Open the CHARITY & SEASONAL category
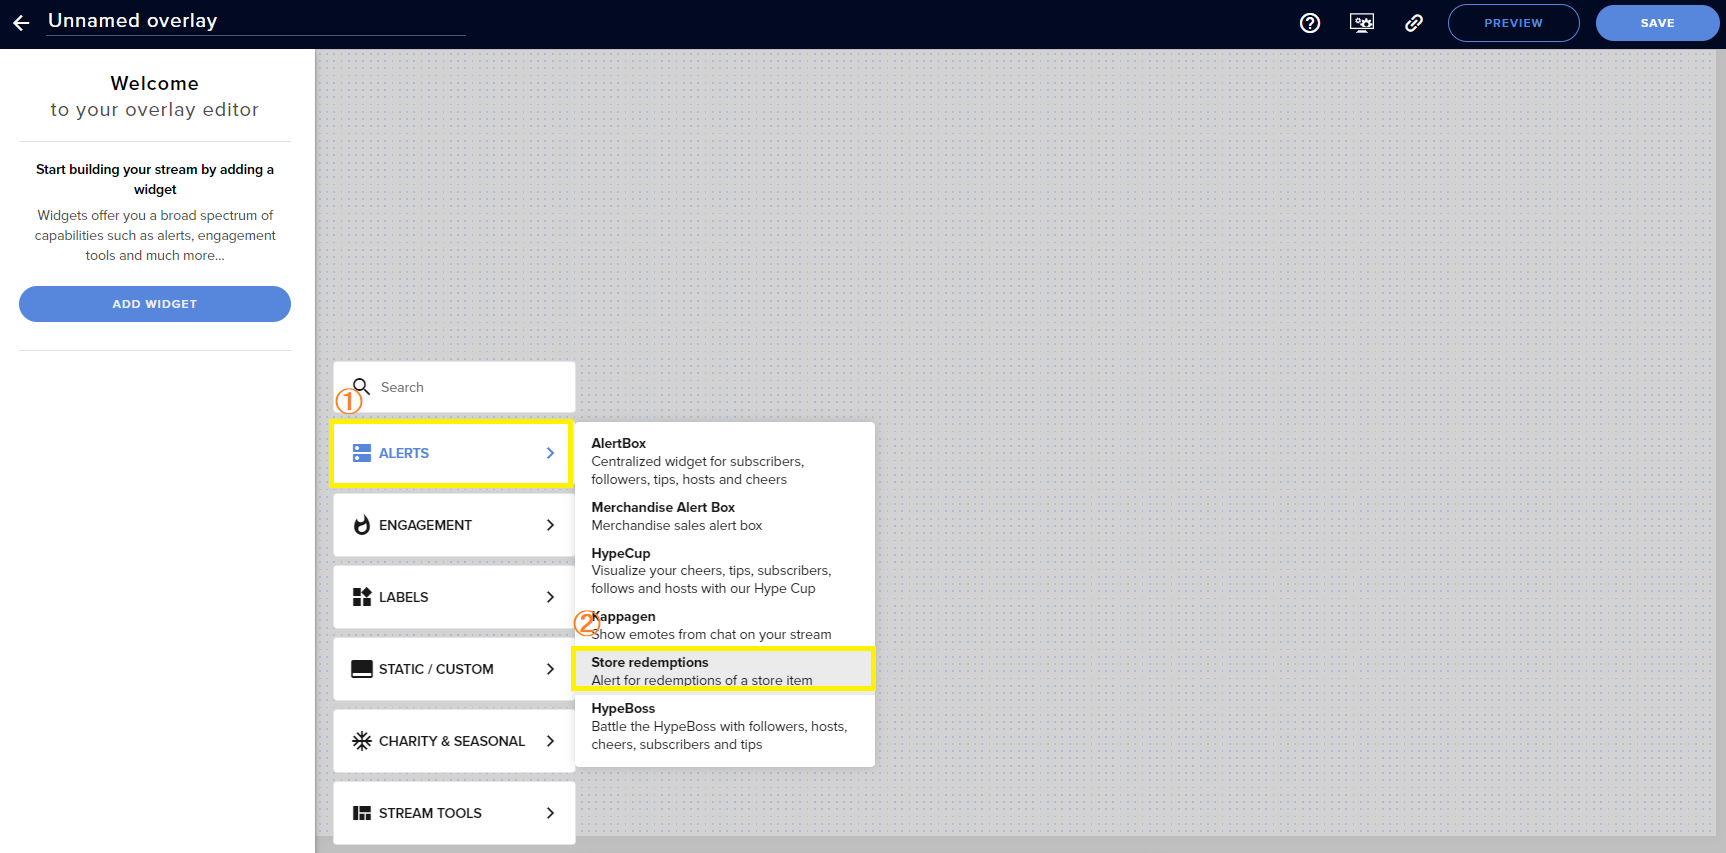Image resolution: width=1726 pixels, height=853 pixels. (454, 741)
